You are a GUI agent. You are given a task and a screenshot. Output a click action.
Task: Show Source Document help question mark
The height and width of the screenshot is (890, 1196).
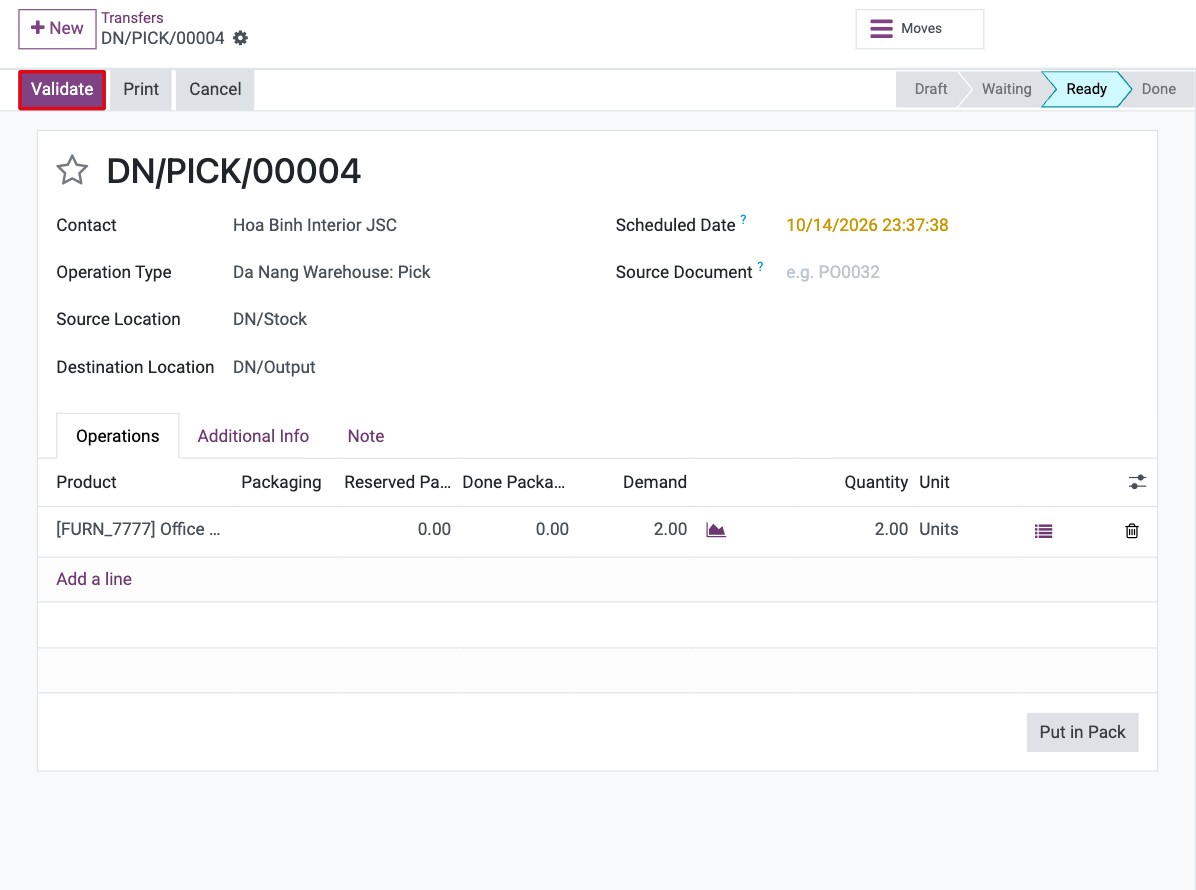[x=760, y=267]
